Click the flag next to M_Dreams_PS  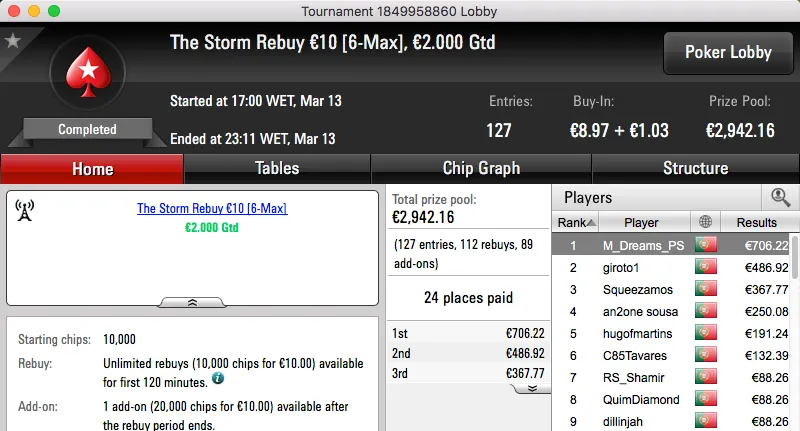pos(705,245)
